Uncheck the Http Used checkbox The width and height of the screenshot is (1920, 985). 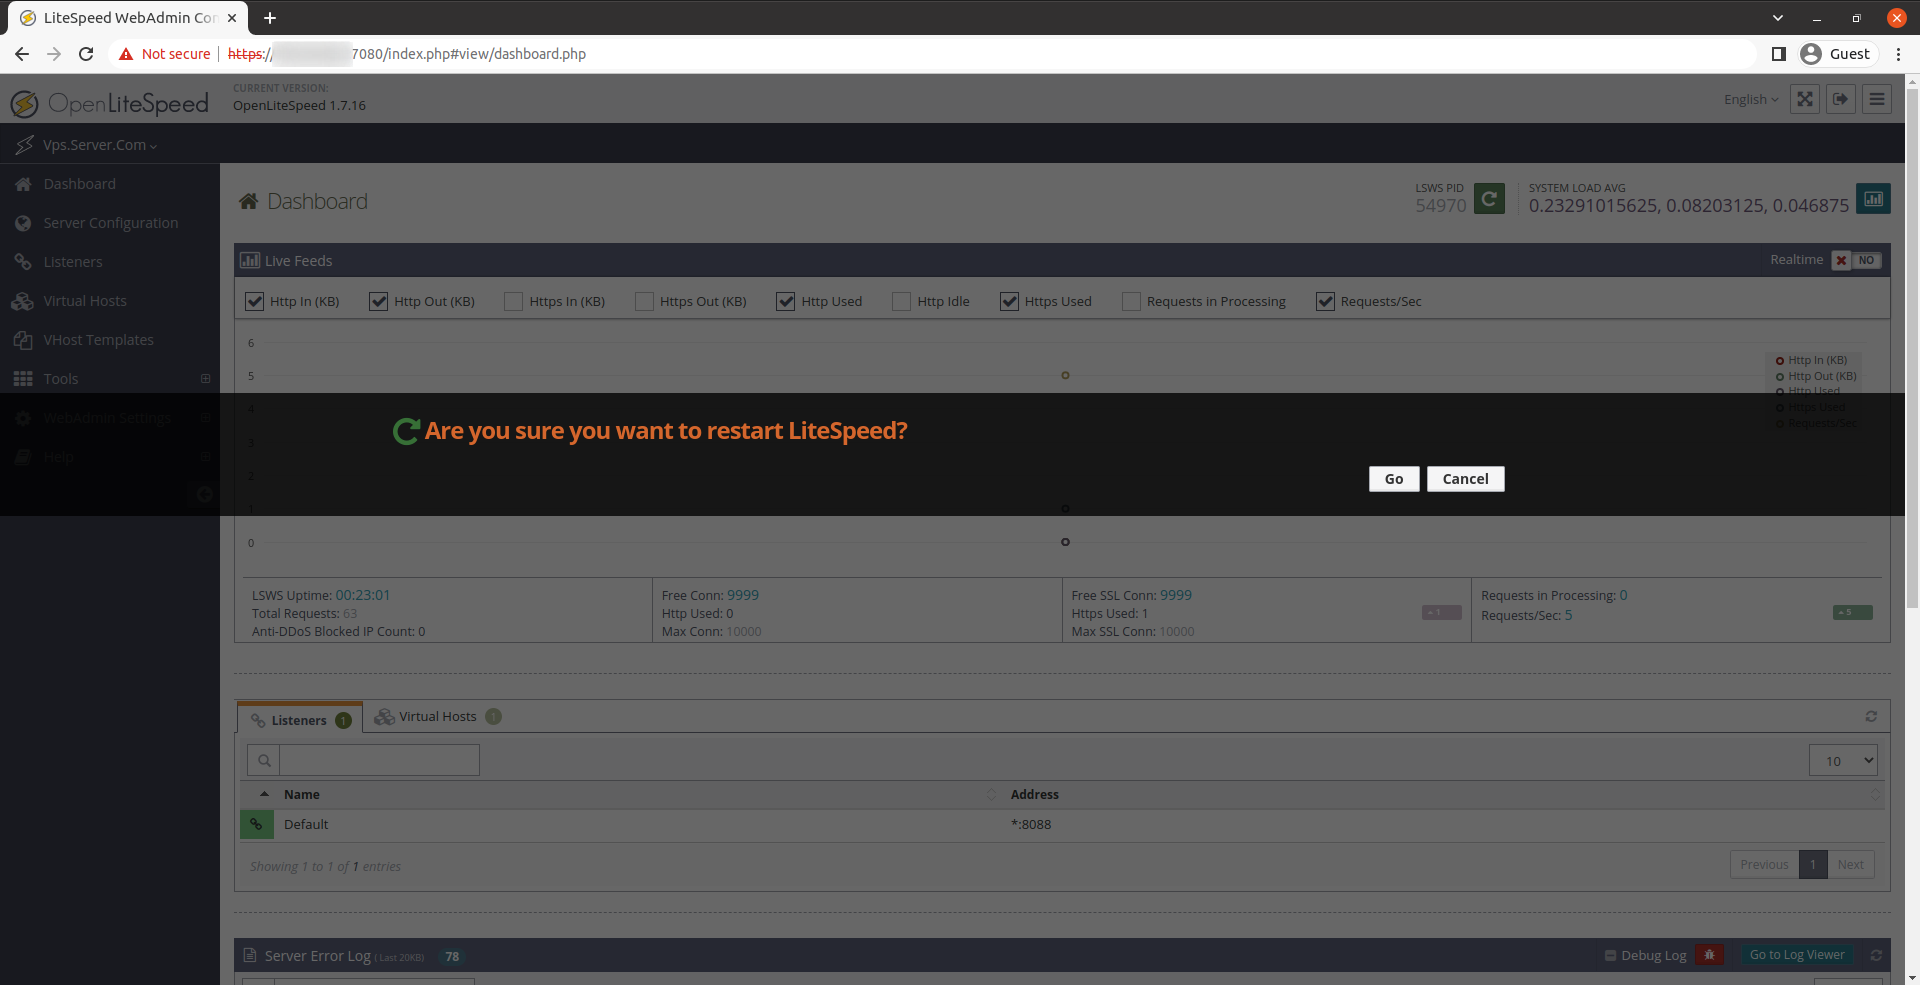(x=786, y=301)
